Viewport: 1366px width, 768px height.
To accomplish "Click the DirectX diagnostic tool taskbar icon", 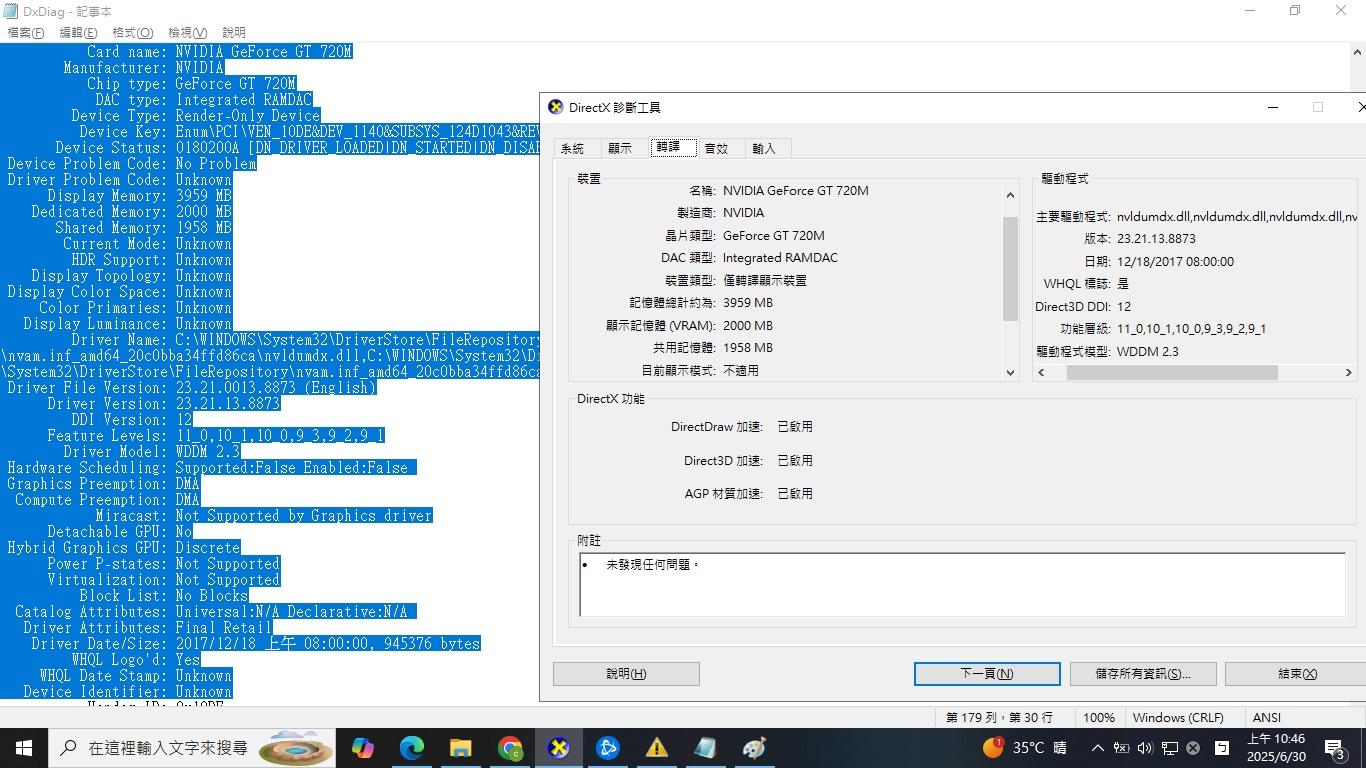I will [x=559, y=748].
